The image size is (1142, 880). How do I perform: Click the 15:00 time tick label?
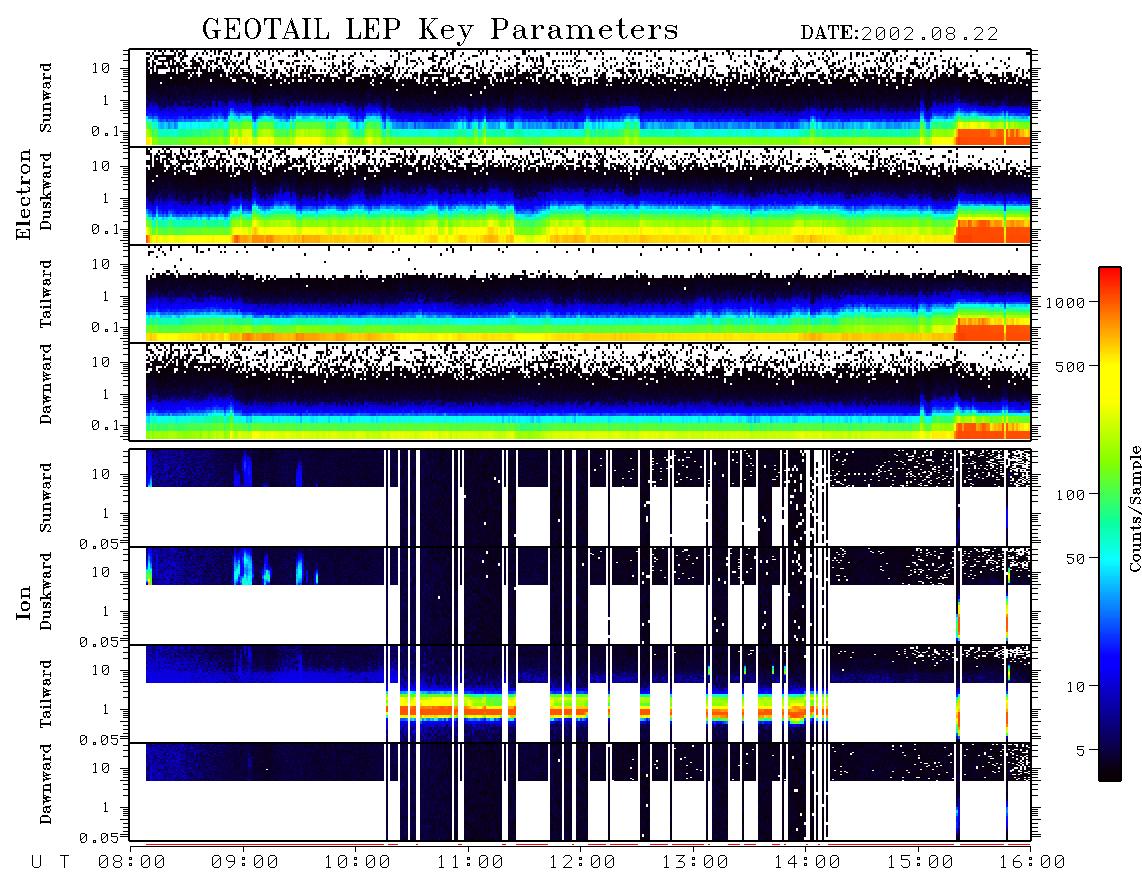click(x=920, y=862)
